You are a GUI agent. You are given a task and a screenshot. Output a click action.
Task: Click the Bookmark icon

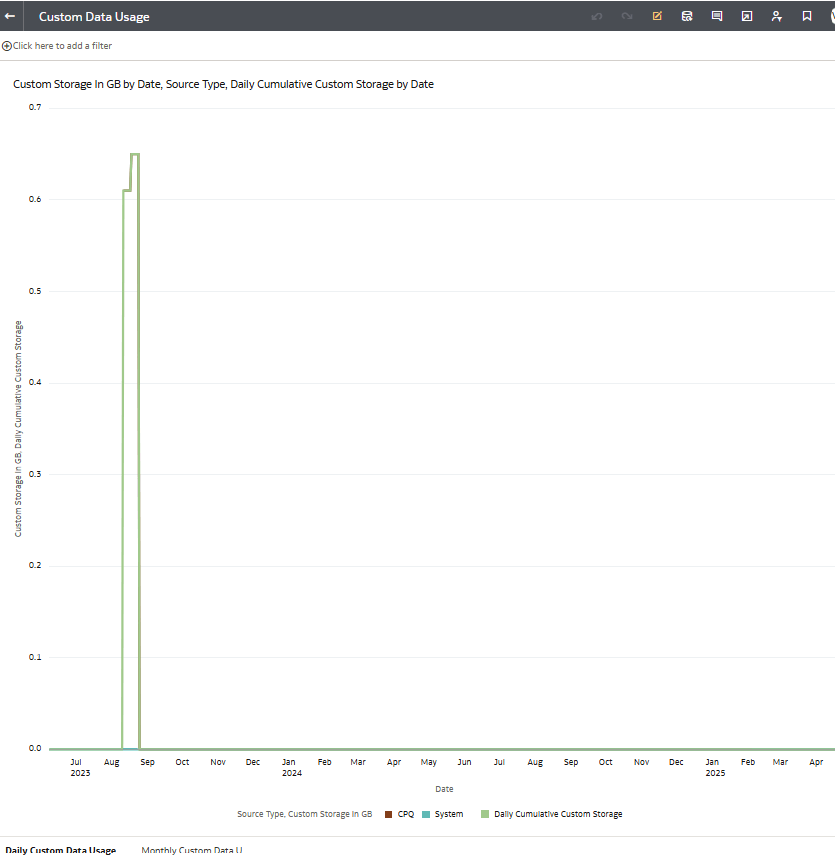807,16
